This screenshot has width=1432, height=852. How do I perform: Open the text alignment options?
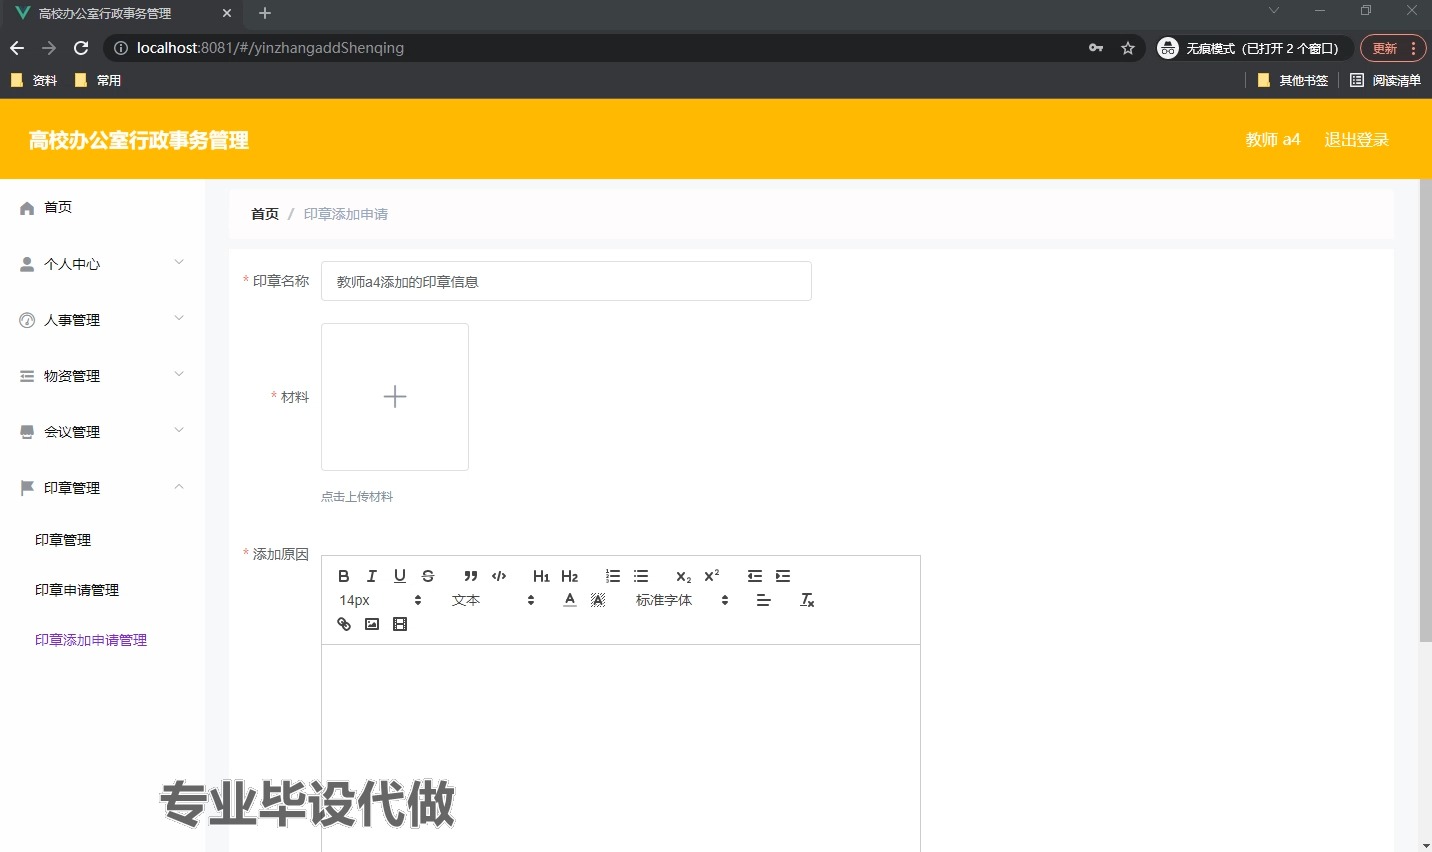click(x=764, y=600)
